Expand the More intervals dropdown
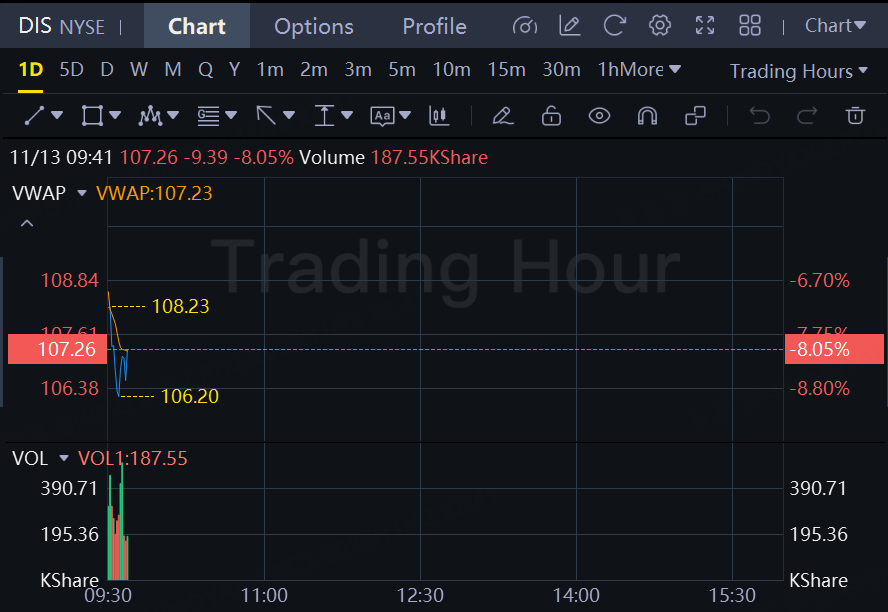Viewport: 888px width, 612px height. tap(651, 70)
